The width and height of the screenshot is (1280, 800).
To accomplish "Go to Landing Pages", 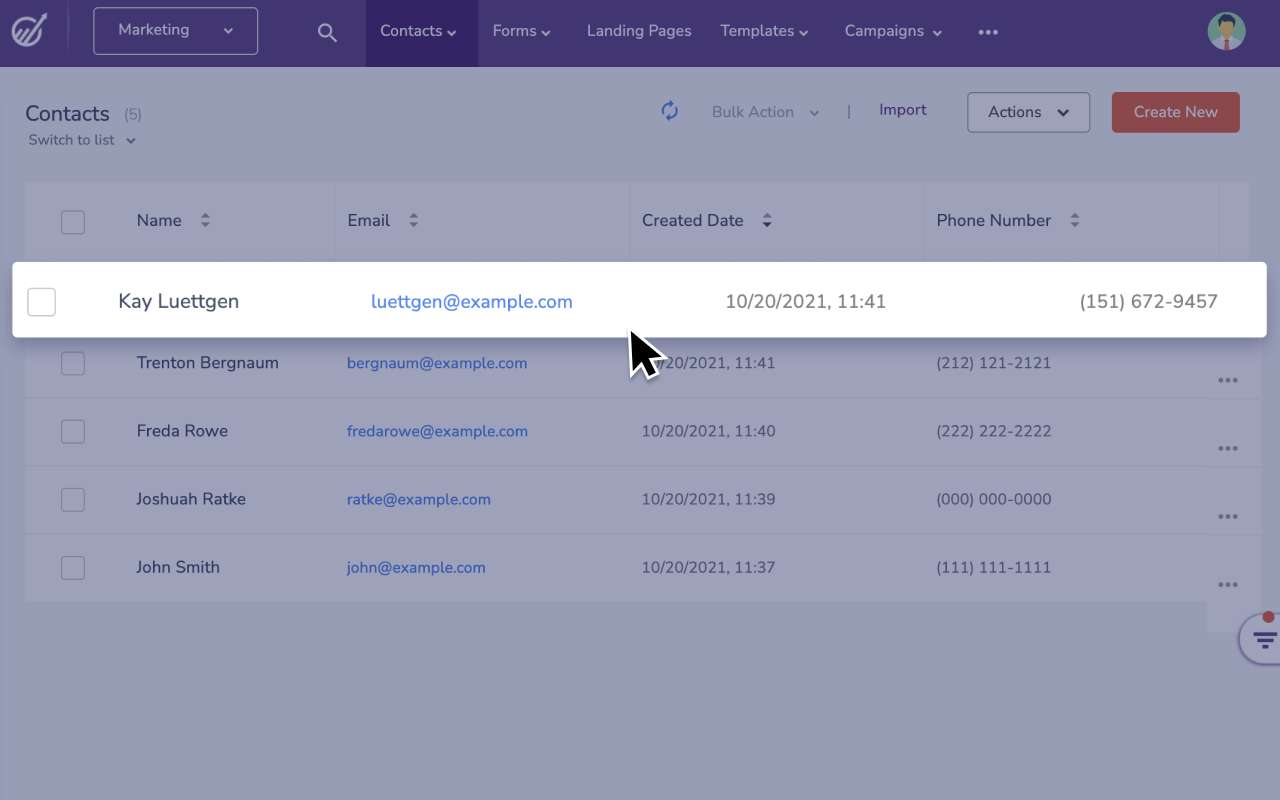I will (x=639, y=31).
